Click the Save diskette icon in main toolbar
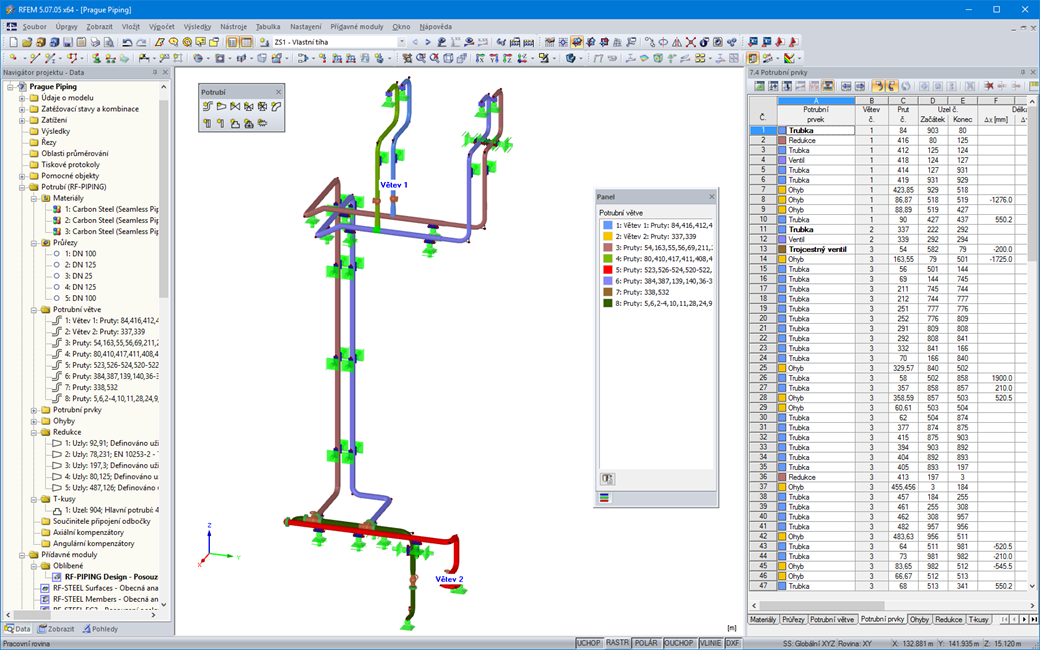The image size is (1040, 650). click(68, 42)
